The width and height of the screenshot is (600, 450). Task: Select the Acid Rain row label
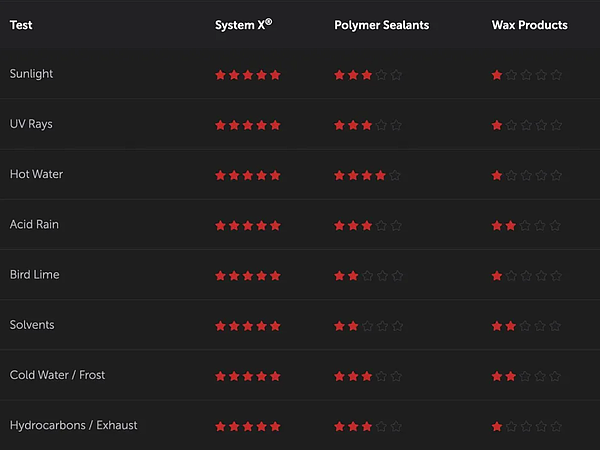(34, 225)
